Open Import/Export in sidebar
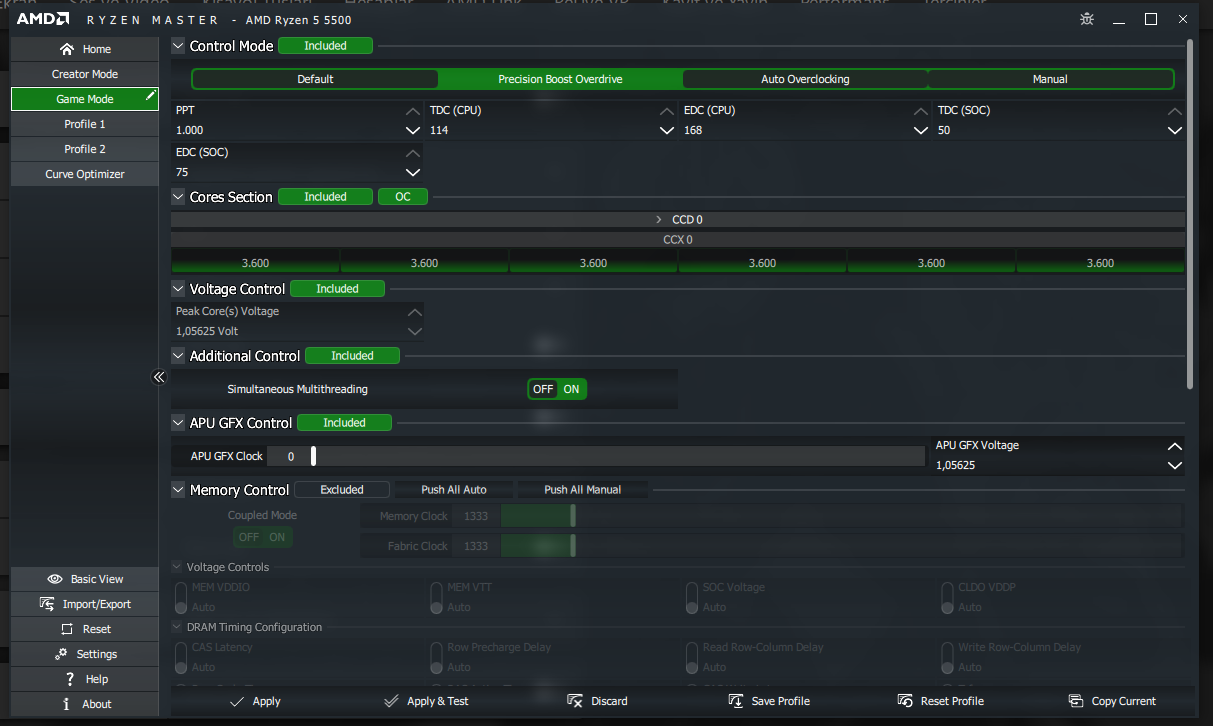 point(85,604)
